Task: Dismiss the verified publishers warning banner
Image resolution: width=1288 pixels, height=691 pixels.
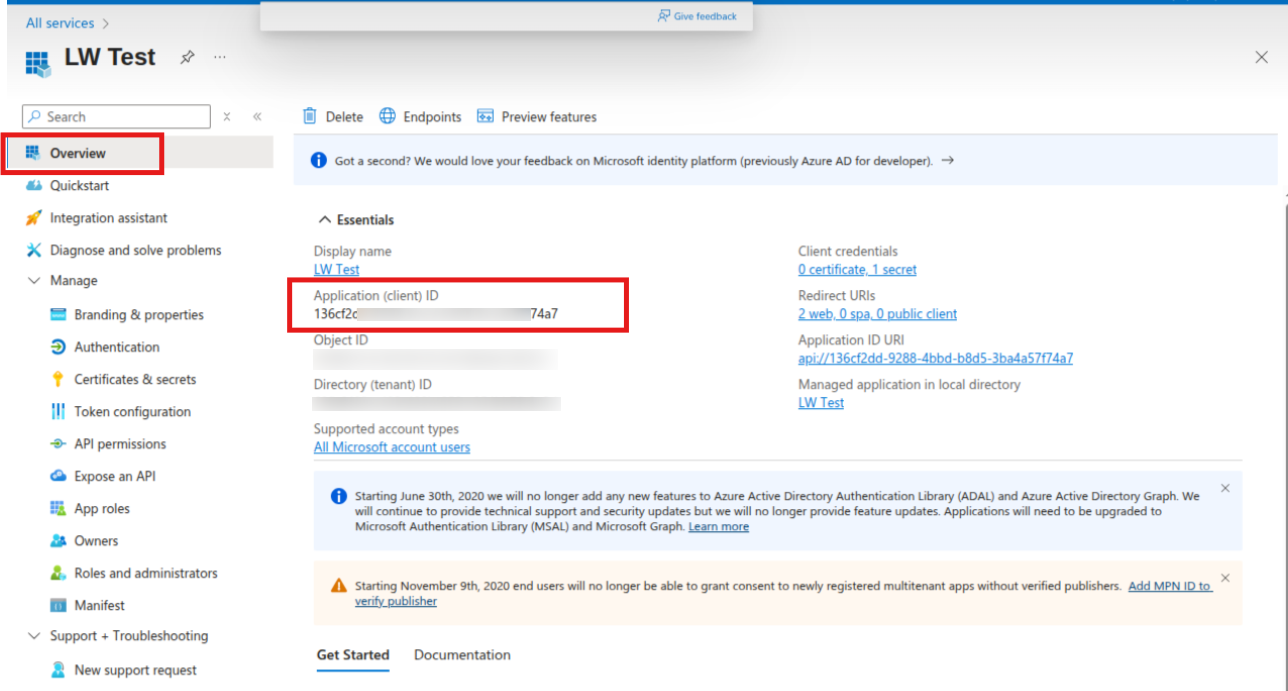Action: pos(1225,579)
